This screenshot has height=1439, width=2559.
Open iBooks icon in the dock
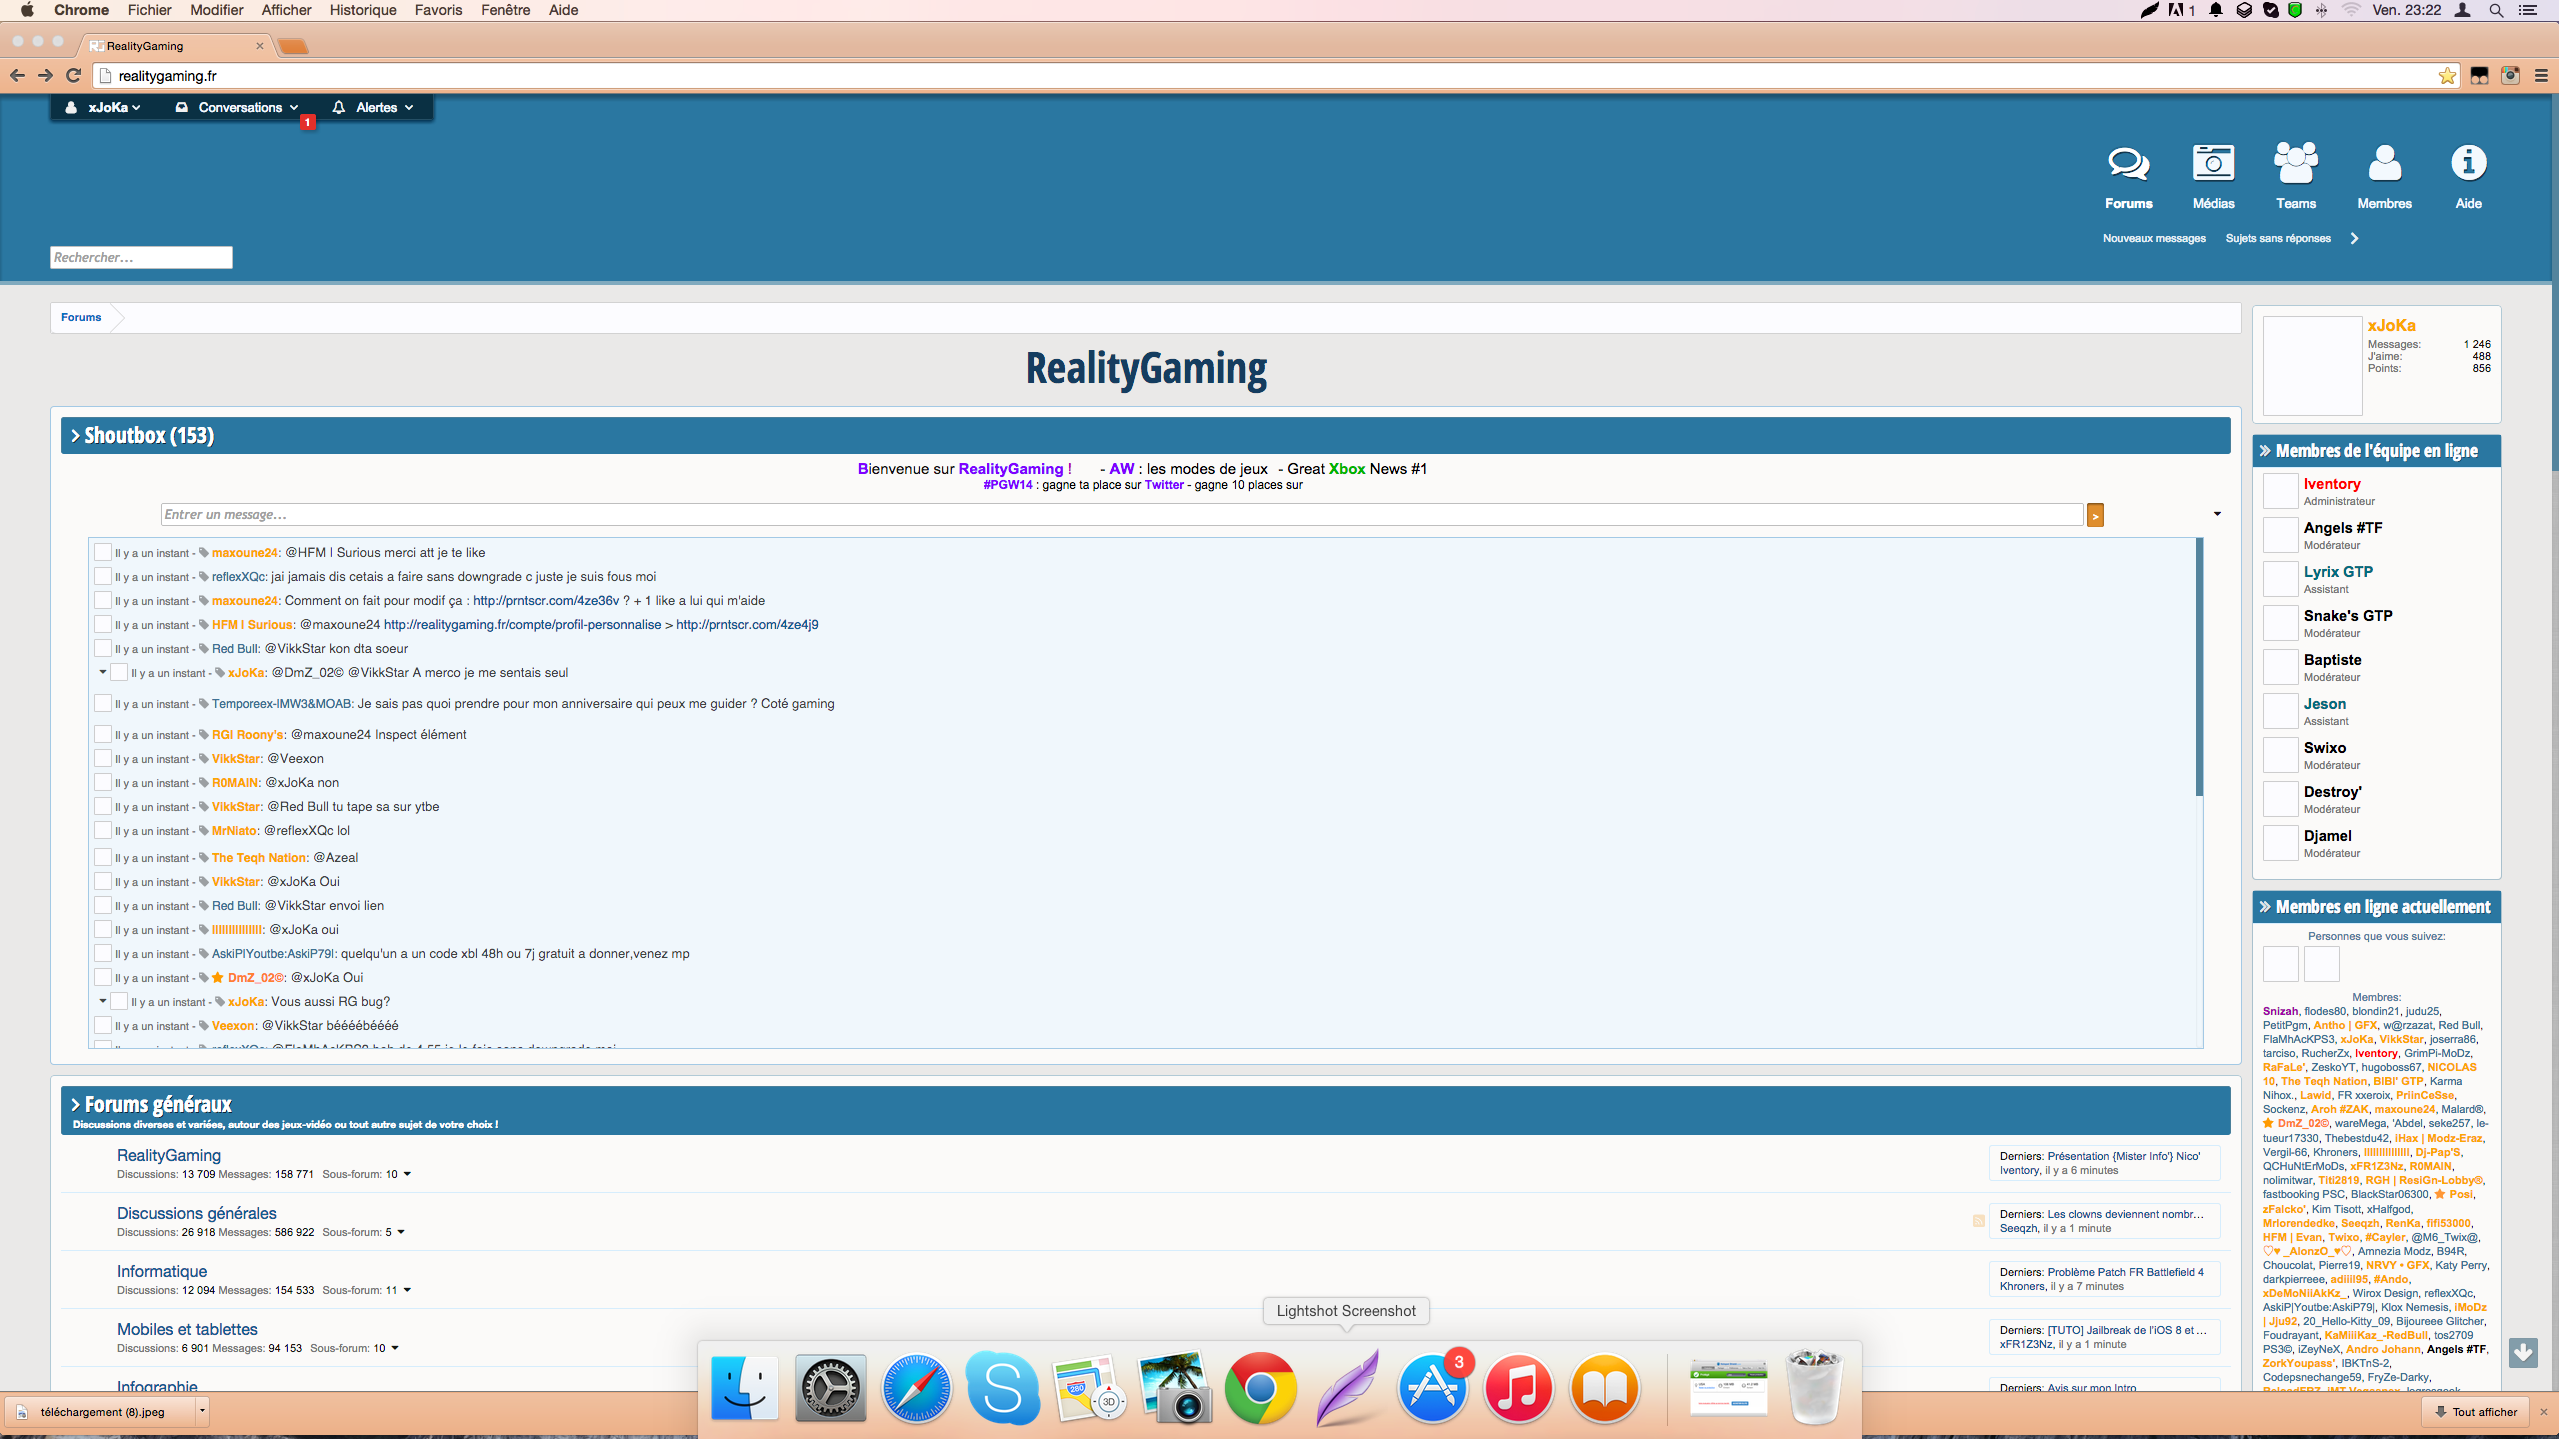click(1604, 1388)
